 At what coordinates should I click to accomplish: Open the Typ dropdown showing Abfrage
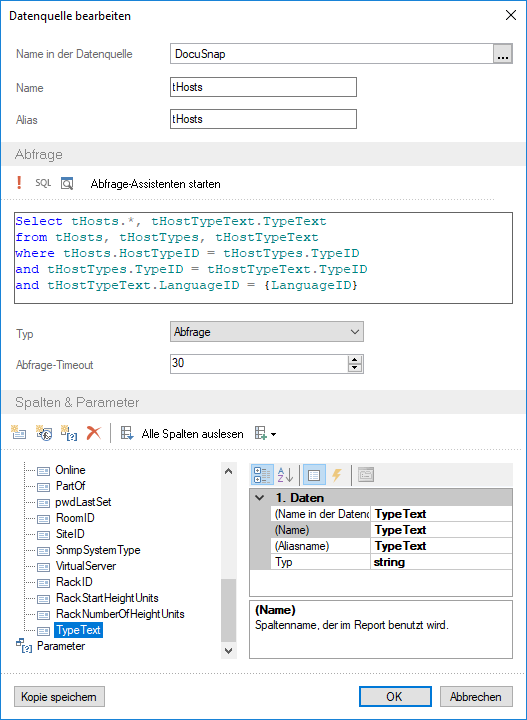(x=267, y=332)
